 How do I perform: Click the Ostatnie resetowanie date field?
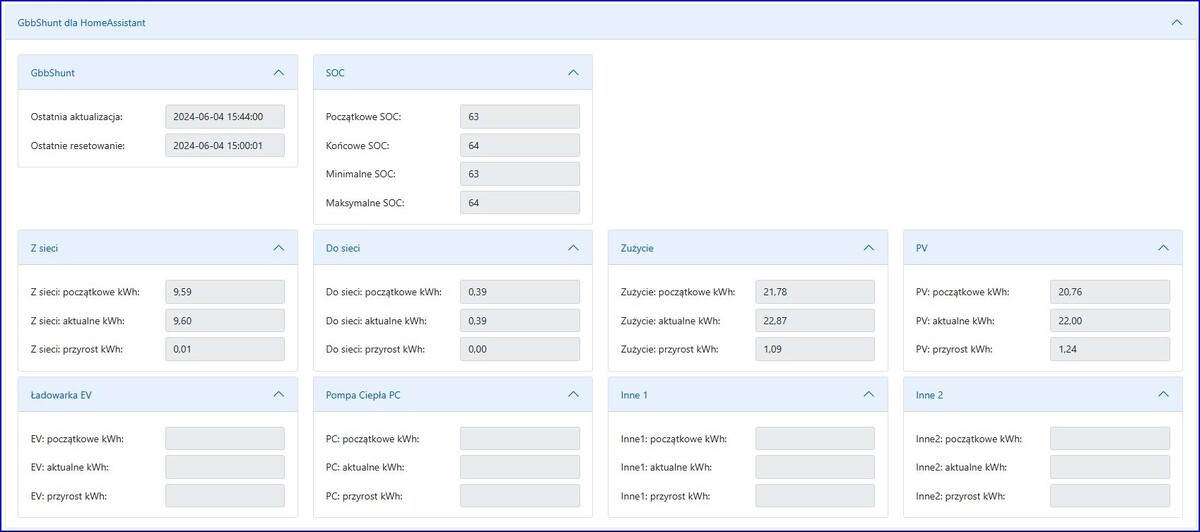(225, 146)
